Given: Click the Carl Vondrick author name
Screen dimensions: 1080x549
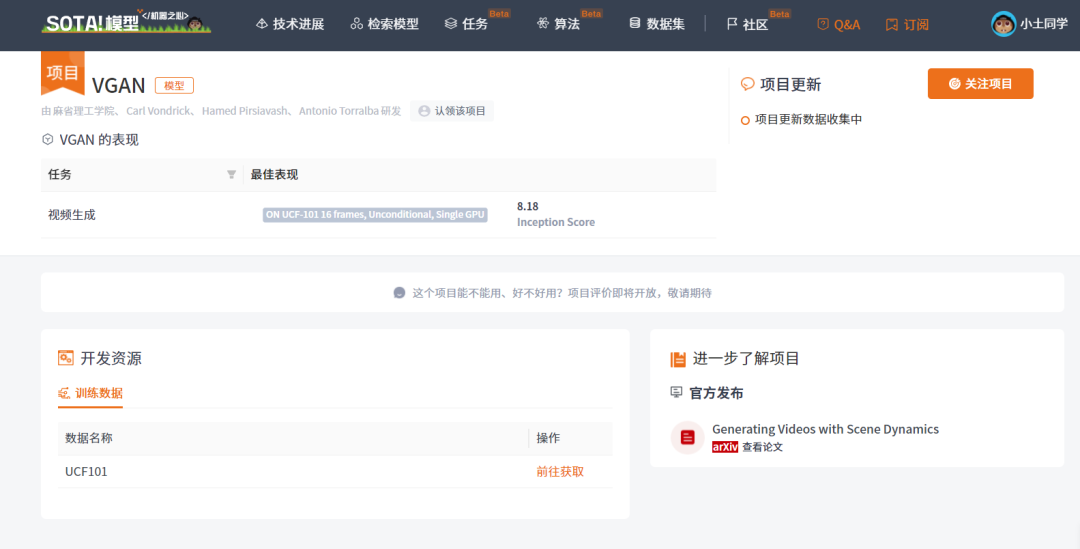Looking at the screenshot, I should 158,111.
